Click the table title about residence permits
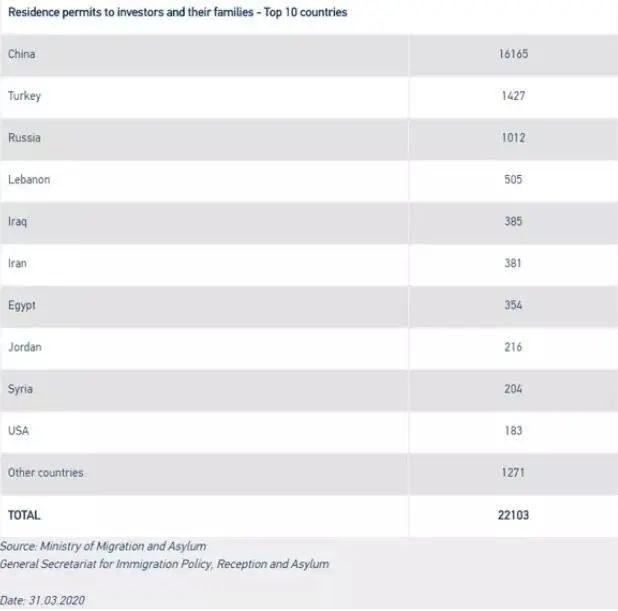 point(177,12)
